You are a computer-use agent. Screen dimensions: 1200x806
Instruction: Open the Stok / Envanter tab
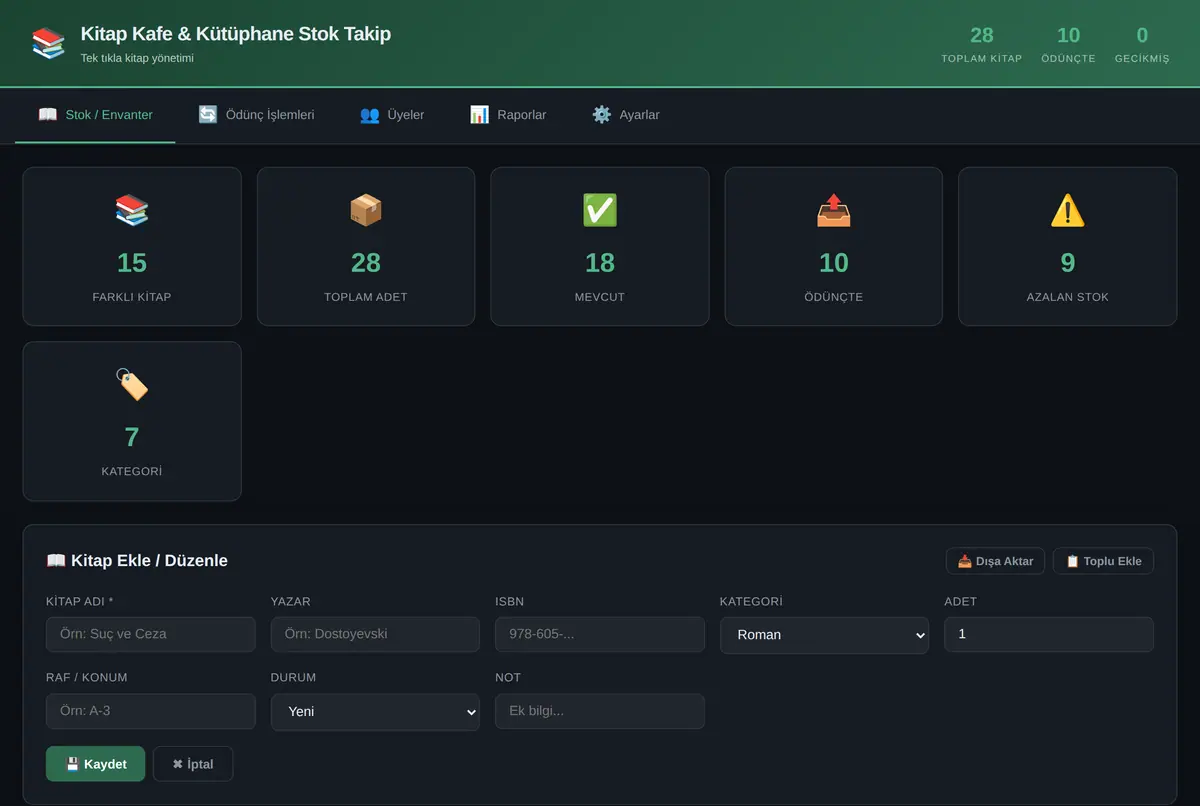click(x=95, y=115)
